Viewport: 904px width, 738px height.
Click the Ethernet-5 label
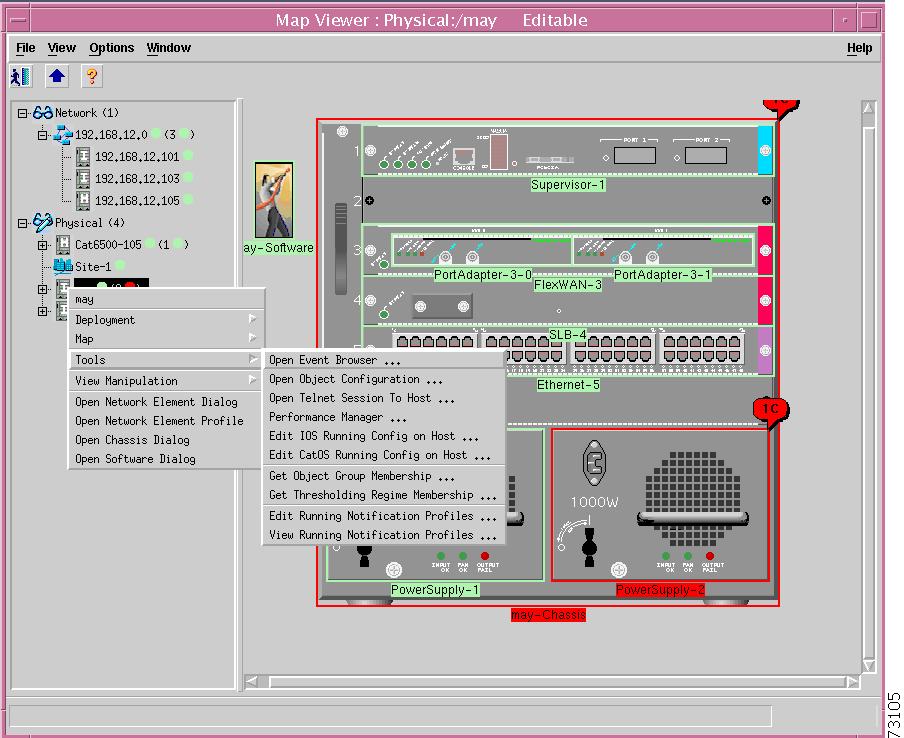[x=568, y=385]
